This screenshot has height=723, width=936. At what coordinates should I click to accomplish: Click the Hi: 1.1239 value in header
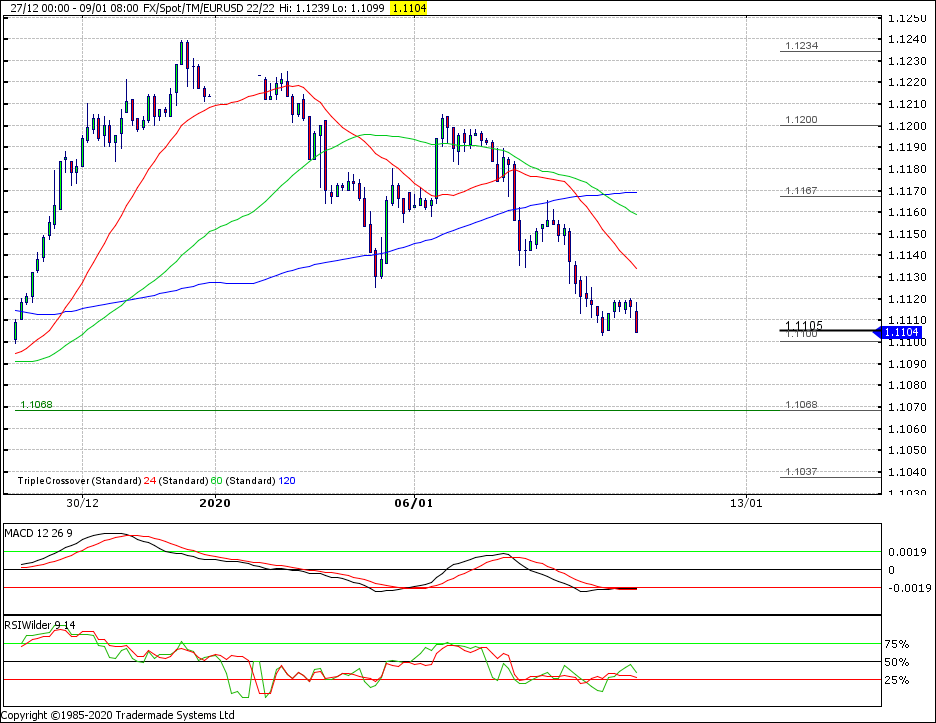(x=305, y=8)
